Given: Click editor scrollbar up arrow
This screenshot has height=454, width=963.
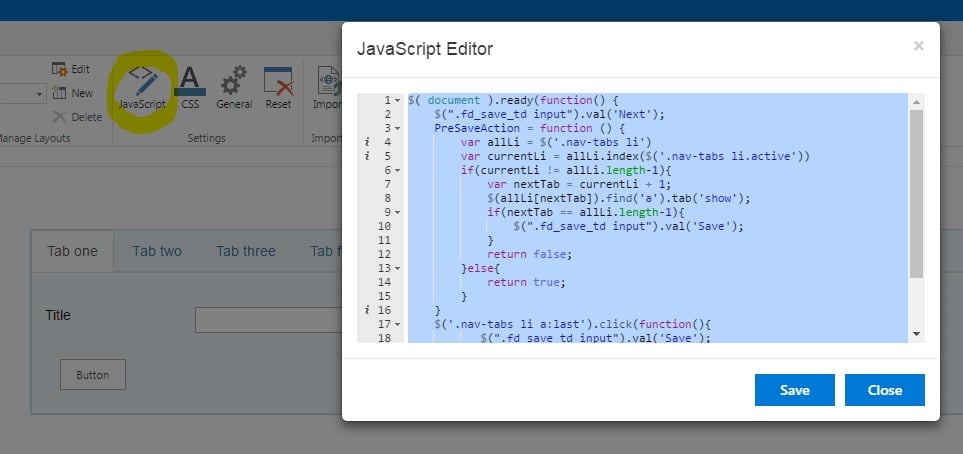Looking at the screenshot, I should pos(916,102).
